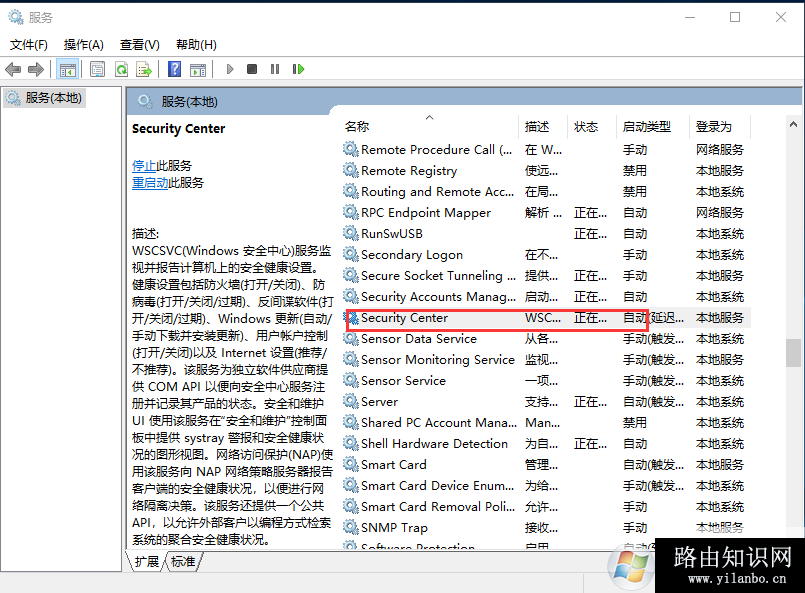
Task: Toggle the show/hide action pane icon
Action: click(198, 69)
